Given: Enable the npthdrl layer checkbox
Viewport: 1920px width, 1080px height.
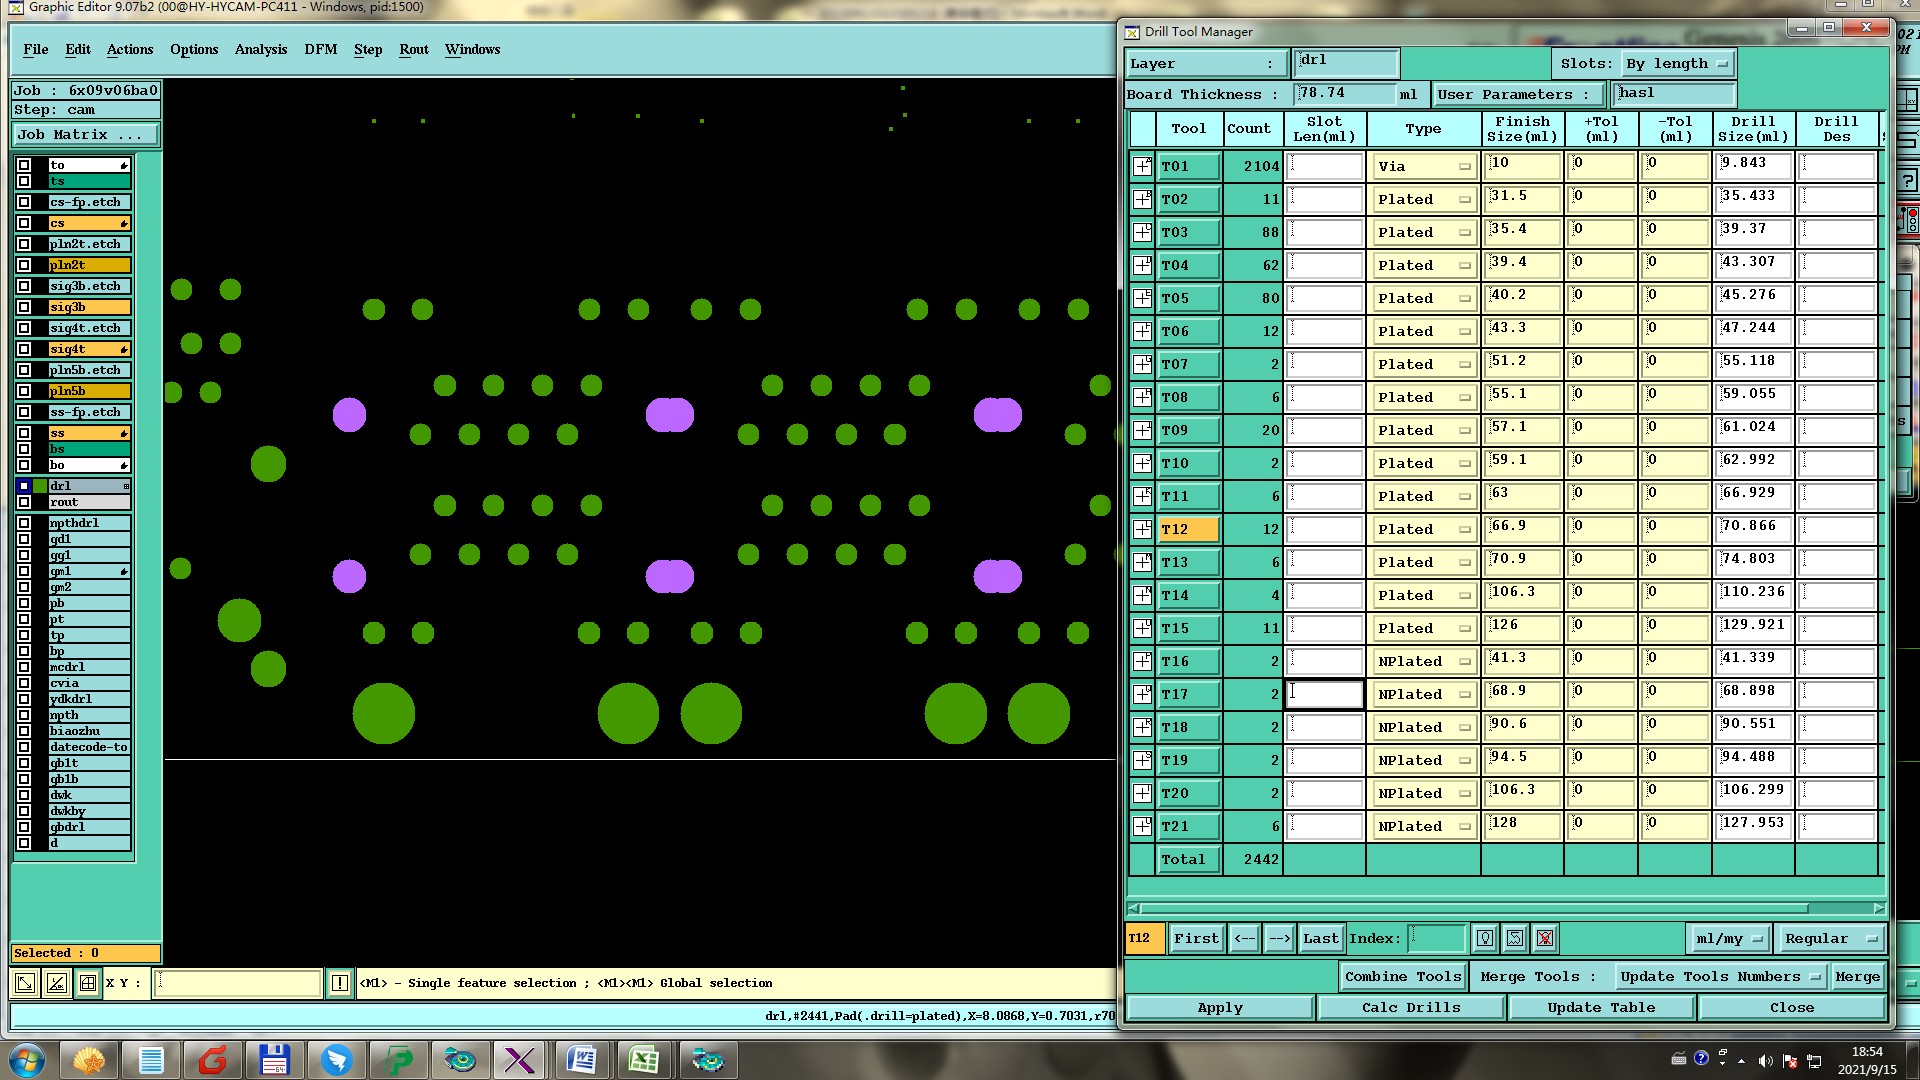Looking at the screenshot, I should (x=24, y=523).
